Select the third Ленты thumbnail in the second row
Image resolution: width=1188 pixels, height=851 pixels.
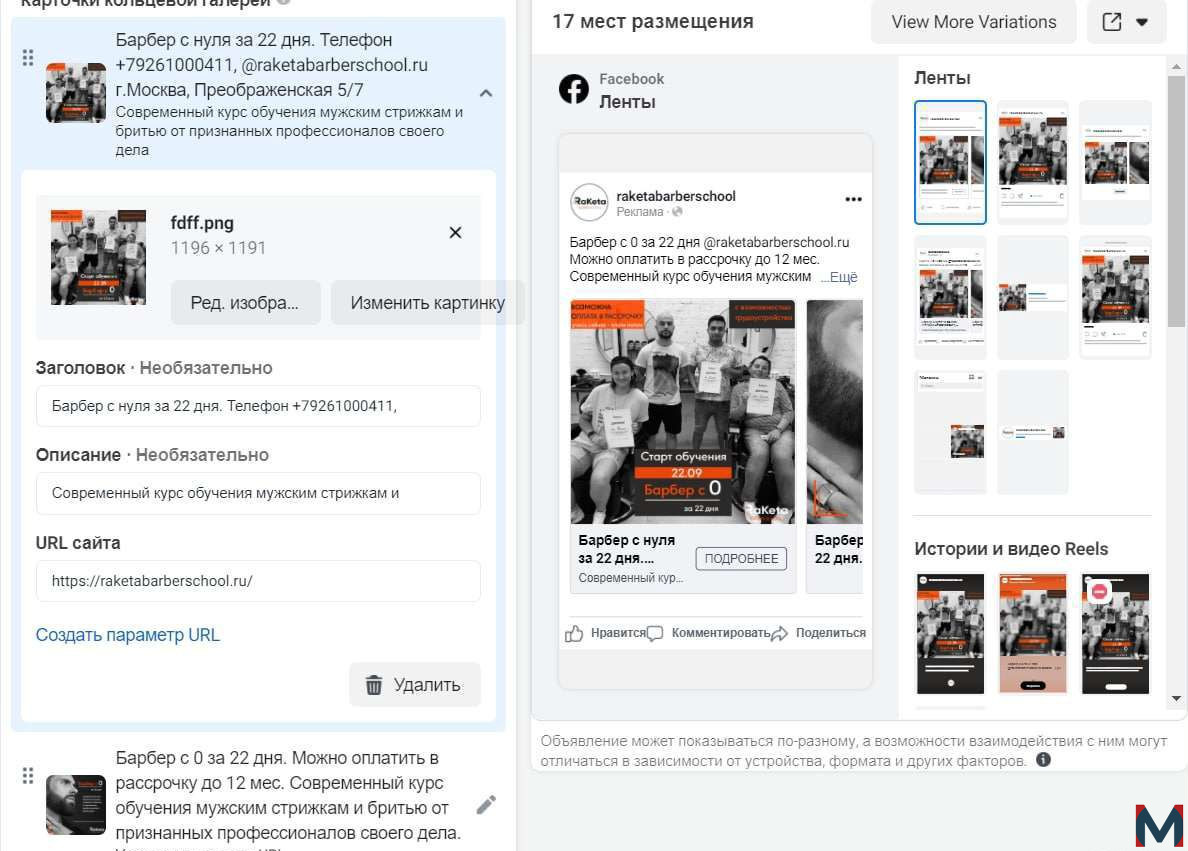tap(1115, 297)
